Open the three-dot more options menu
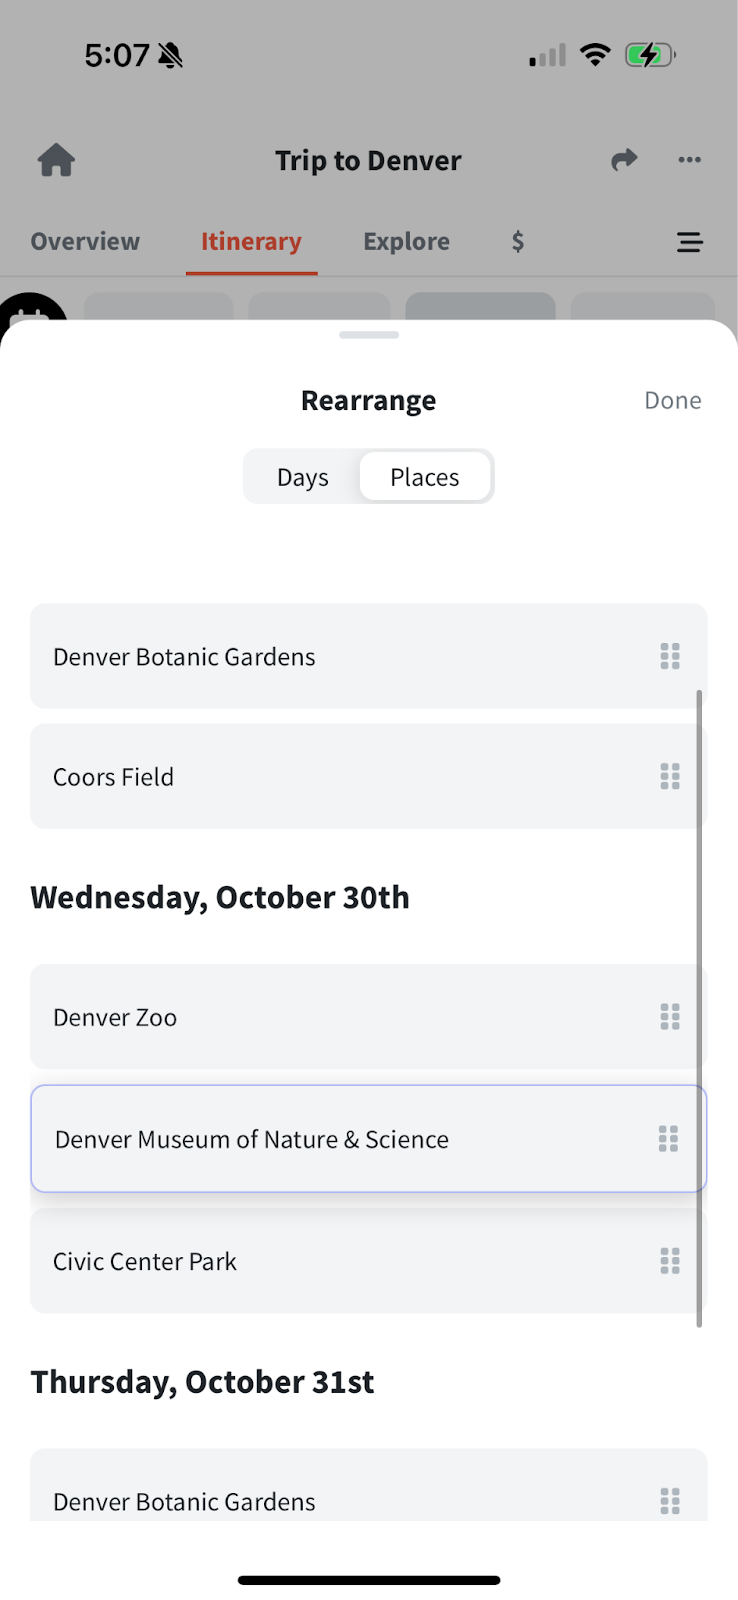Viewport: 738px width, 1600px height. (x=689, y=160)
